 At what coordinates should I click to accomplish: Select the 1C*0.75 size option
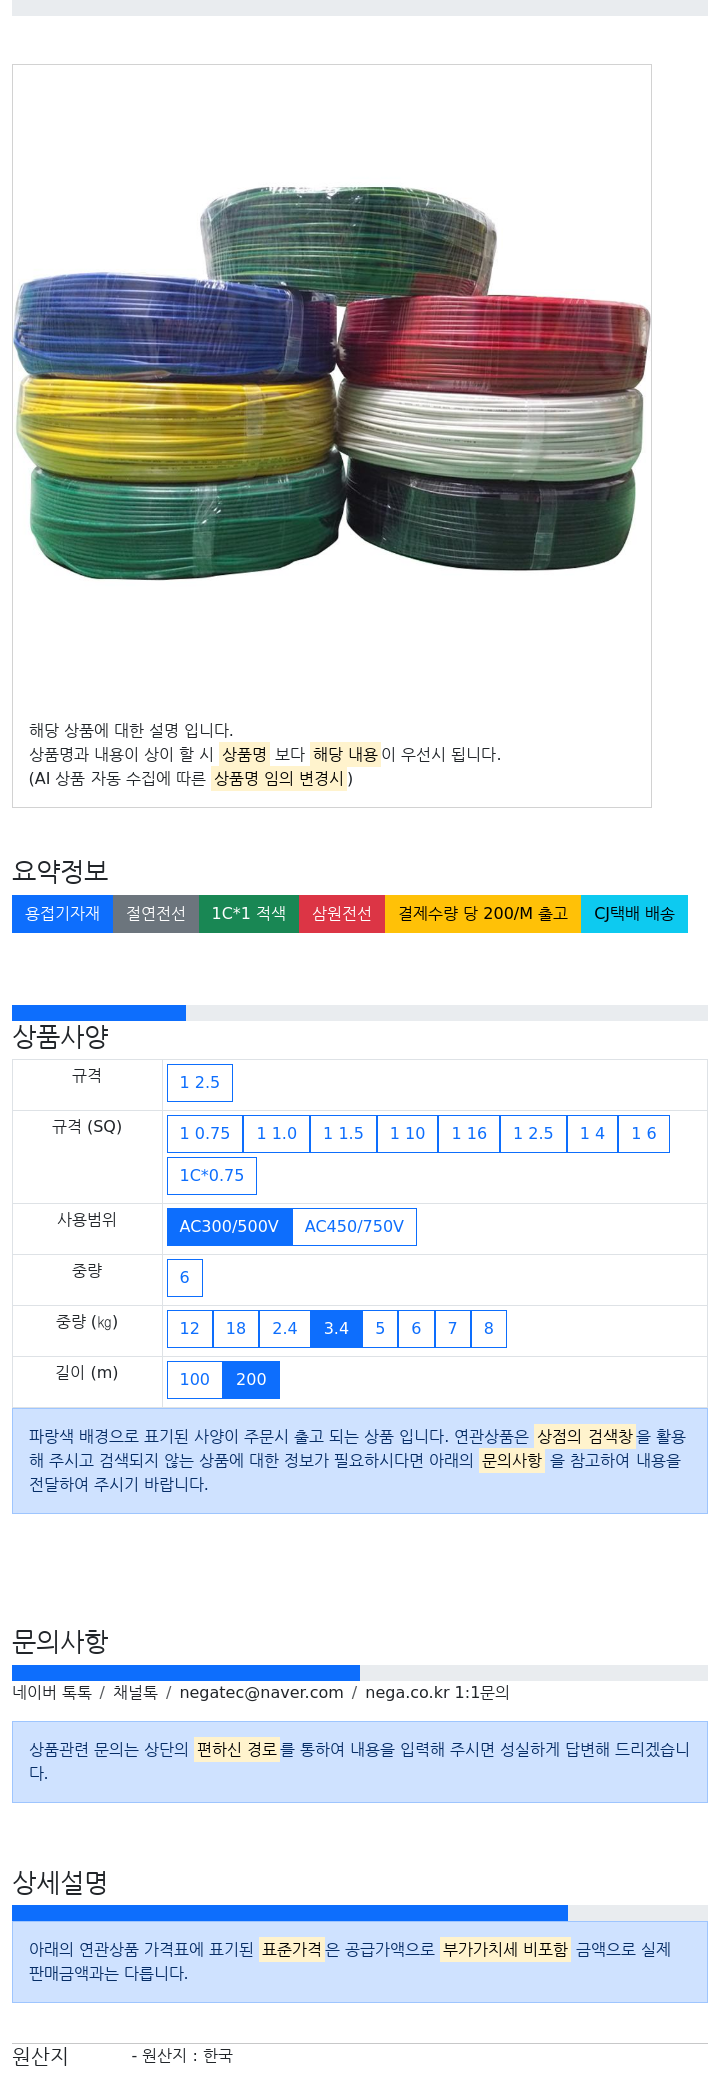coord(212,1176)
